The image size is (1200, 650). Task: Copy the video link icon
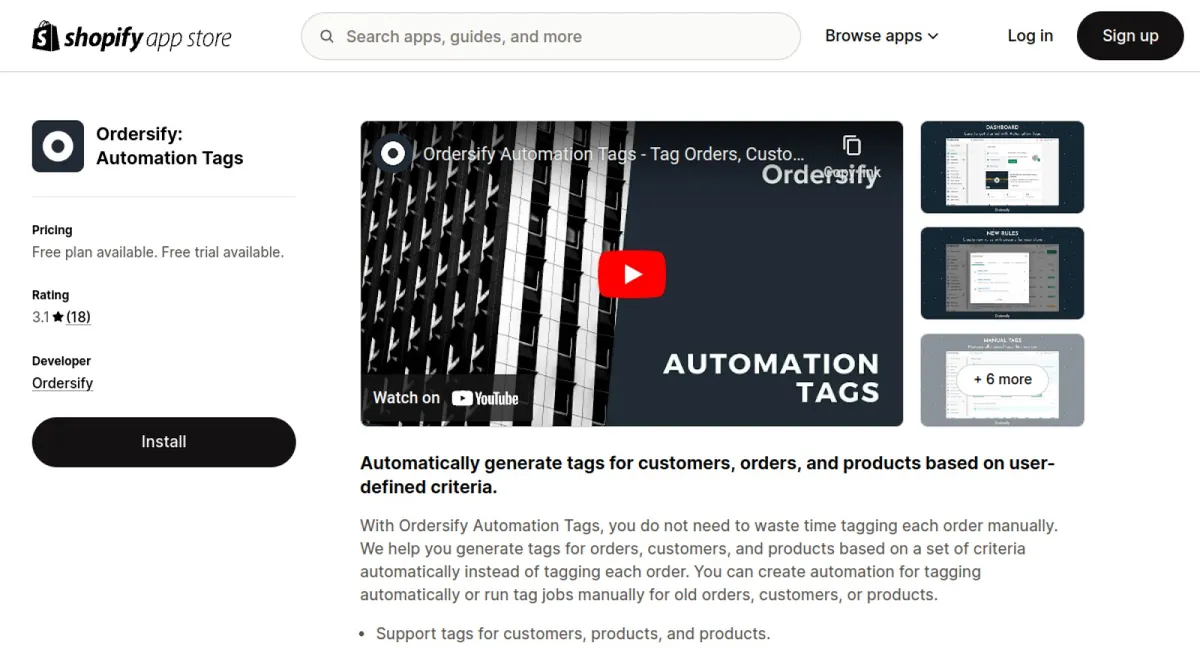[x=852, y=146]
